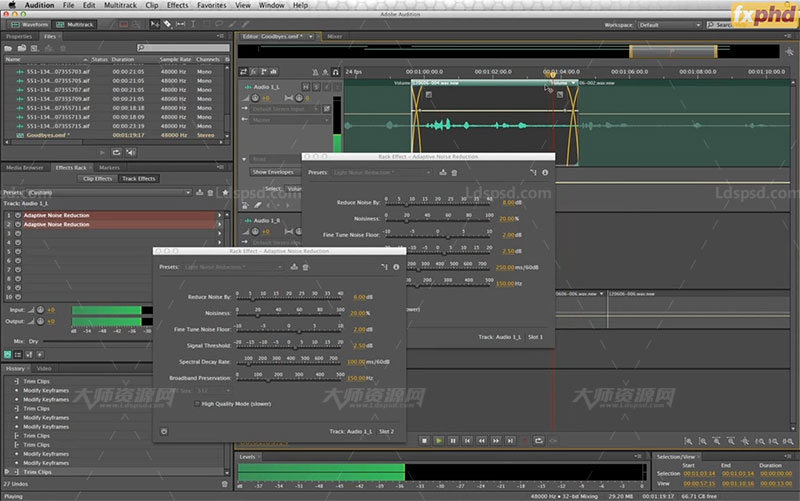
Task: Switch to Waveform view
Action: (x=29, y=24)
